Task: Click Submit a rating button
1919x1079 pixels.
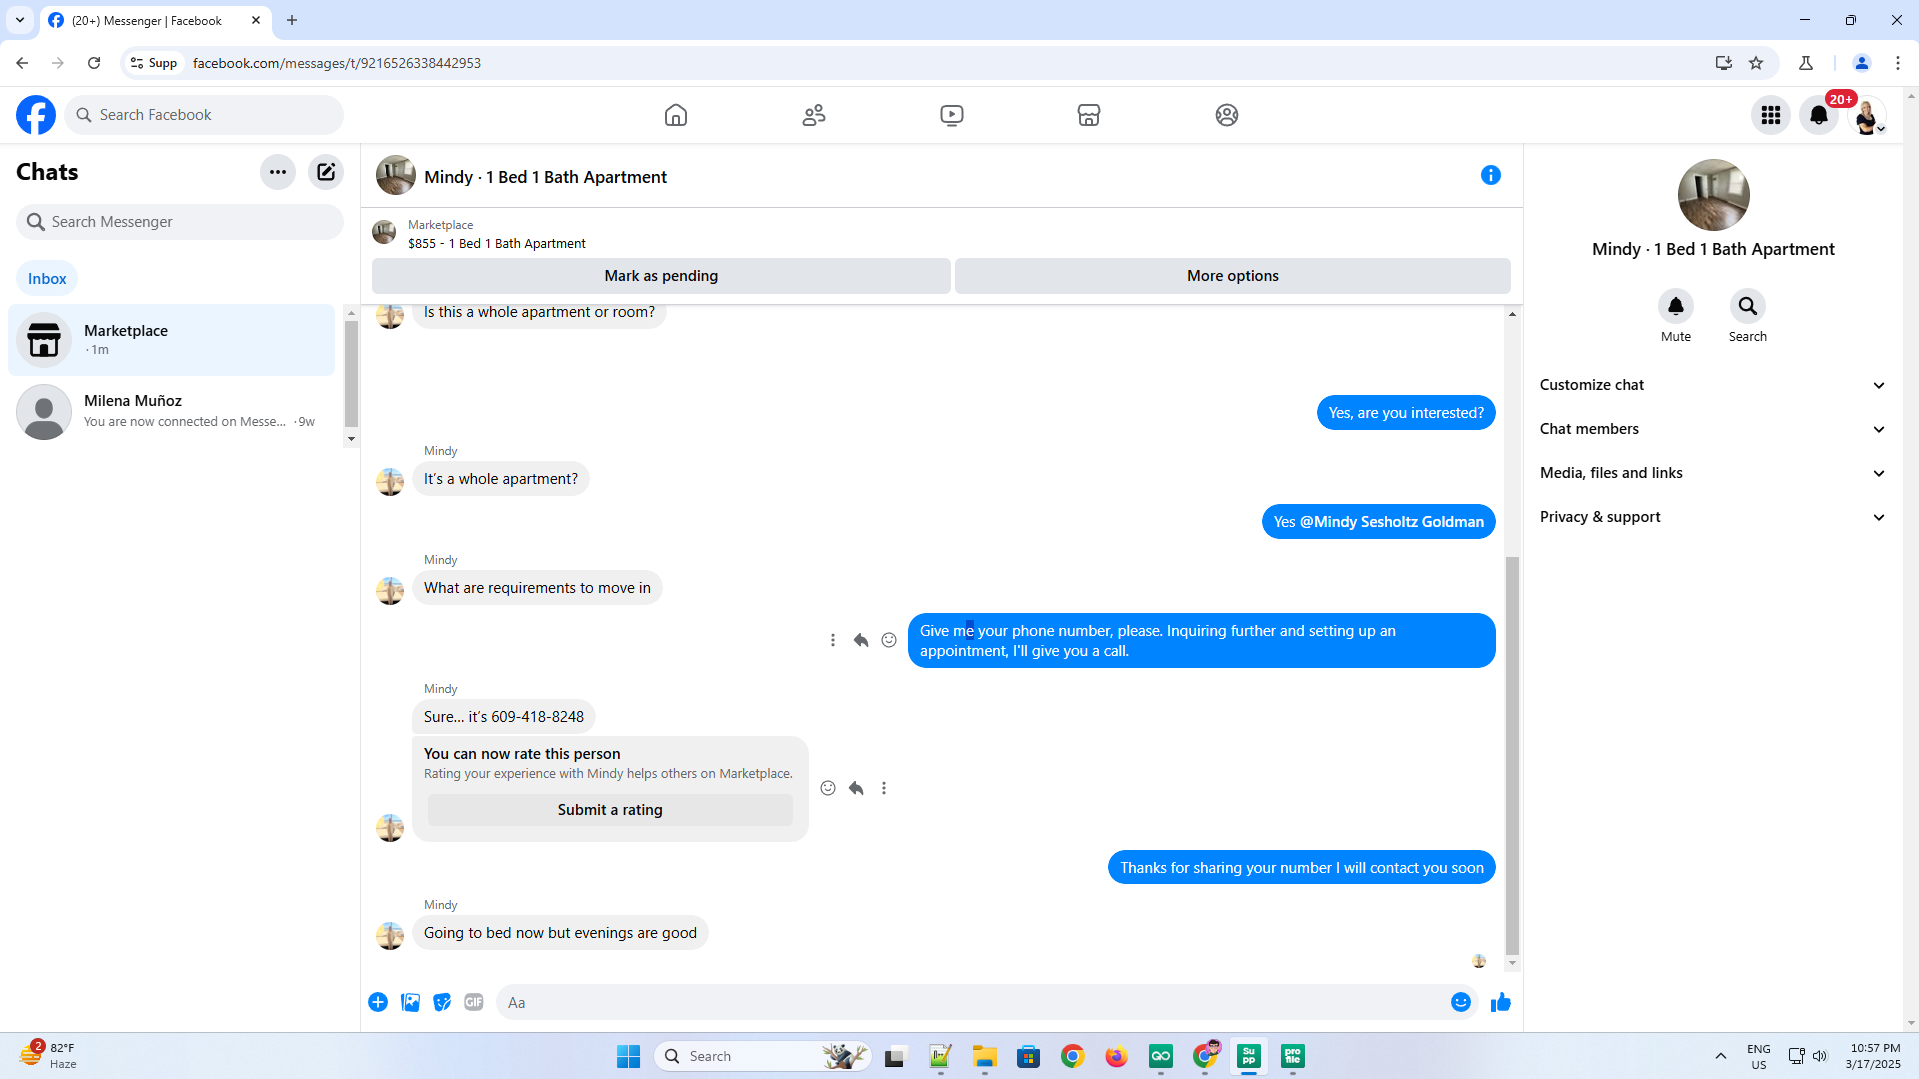Action: pyautogui.click(x=610, y=810)
